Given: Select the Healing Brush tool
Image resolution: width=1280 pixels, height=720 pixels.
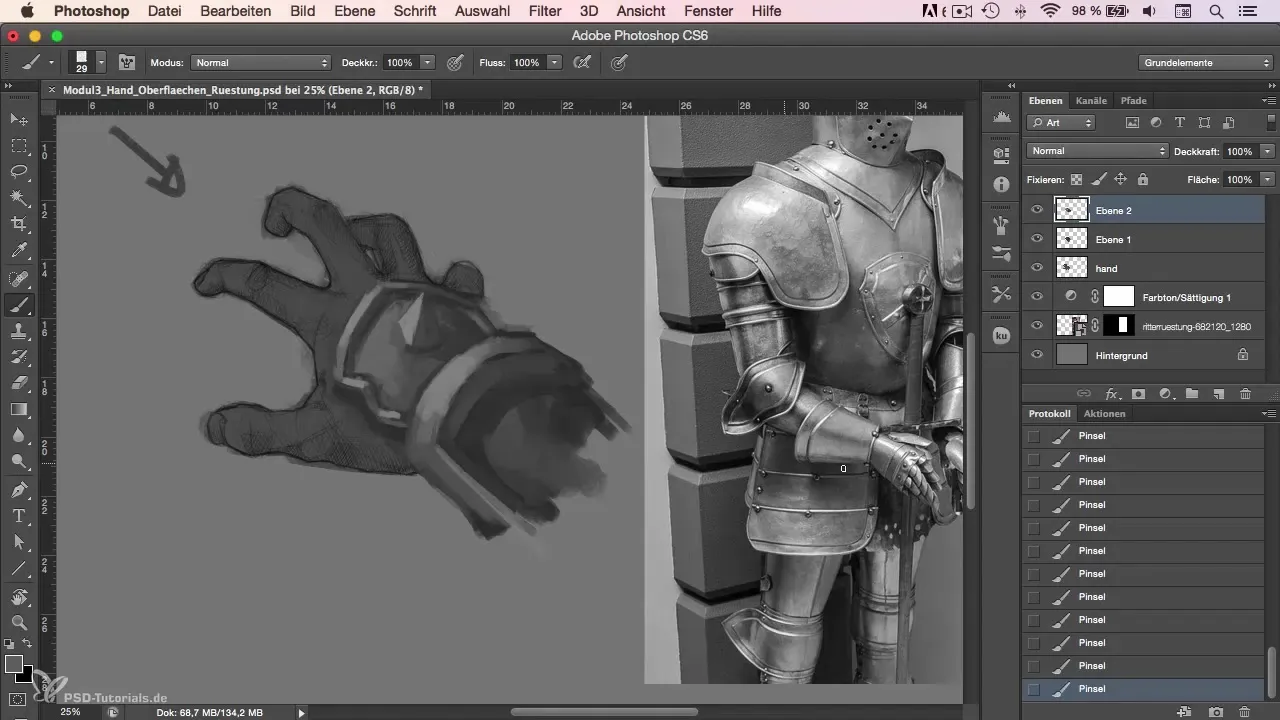Looking at the screenshot, I should tap(18, 278).
